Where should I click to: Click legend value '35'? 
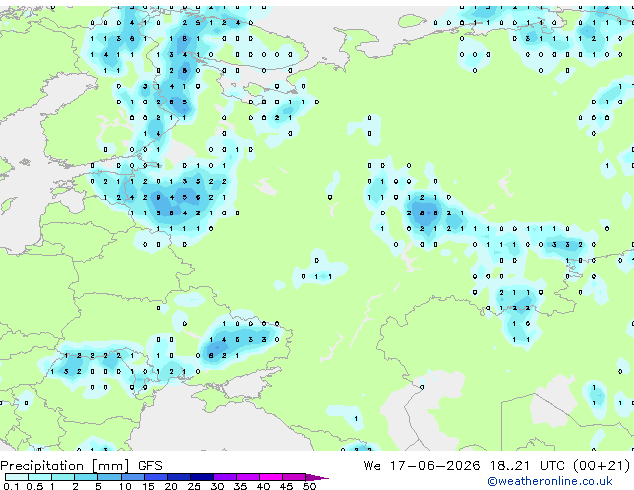[240, 486]
